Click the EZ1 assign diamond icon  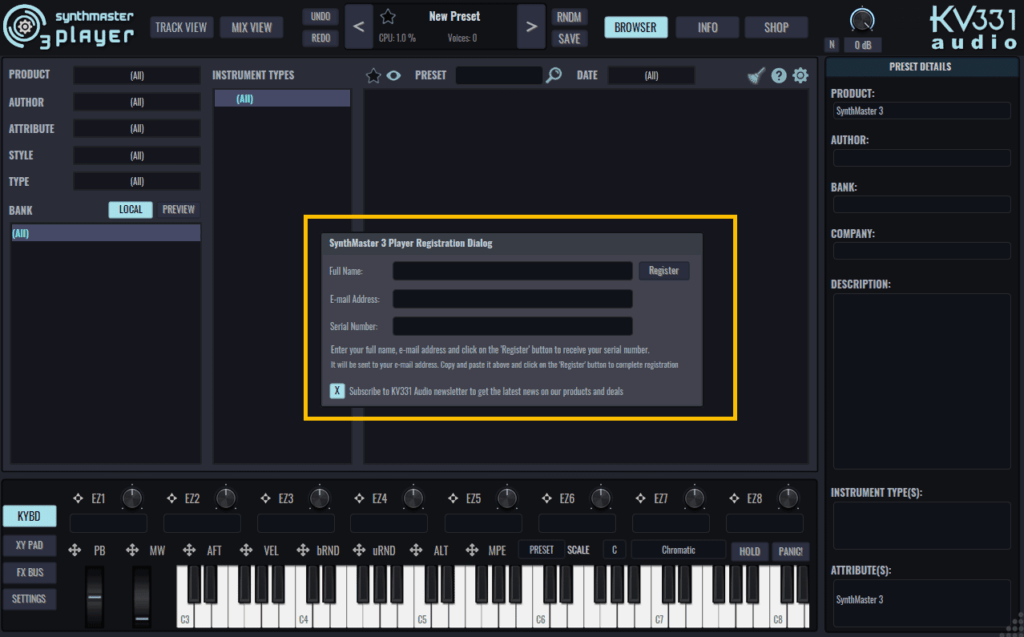coord(78,498)
